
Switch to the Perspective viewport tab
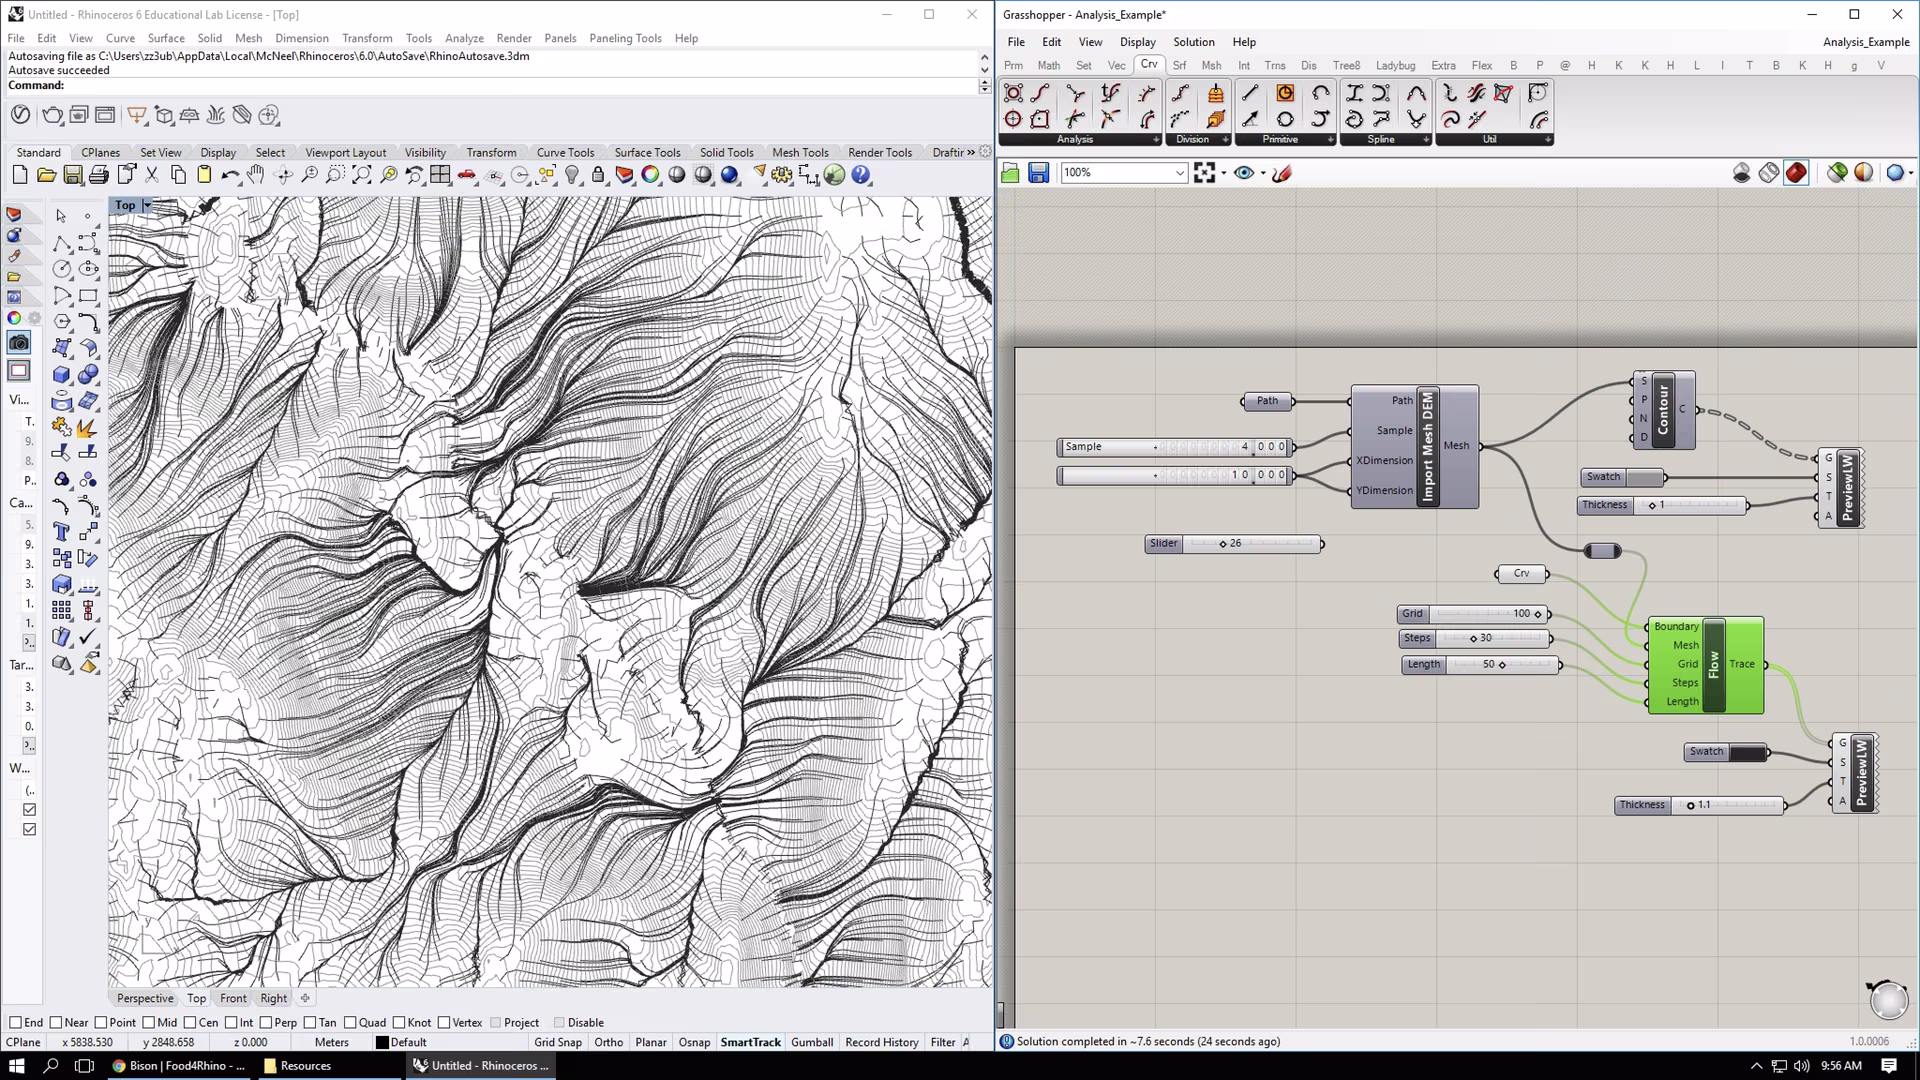click(x=145, y=998)
